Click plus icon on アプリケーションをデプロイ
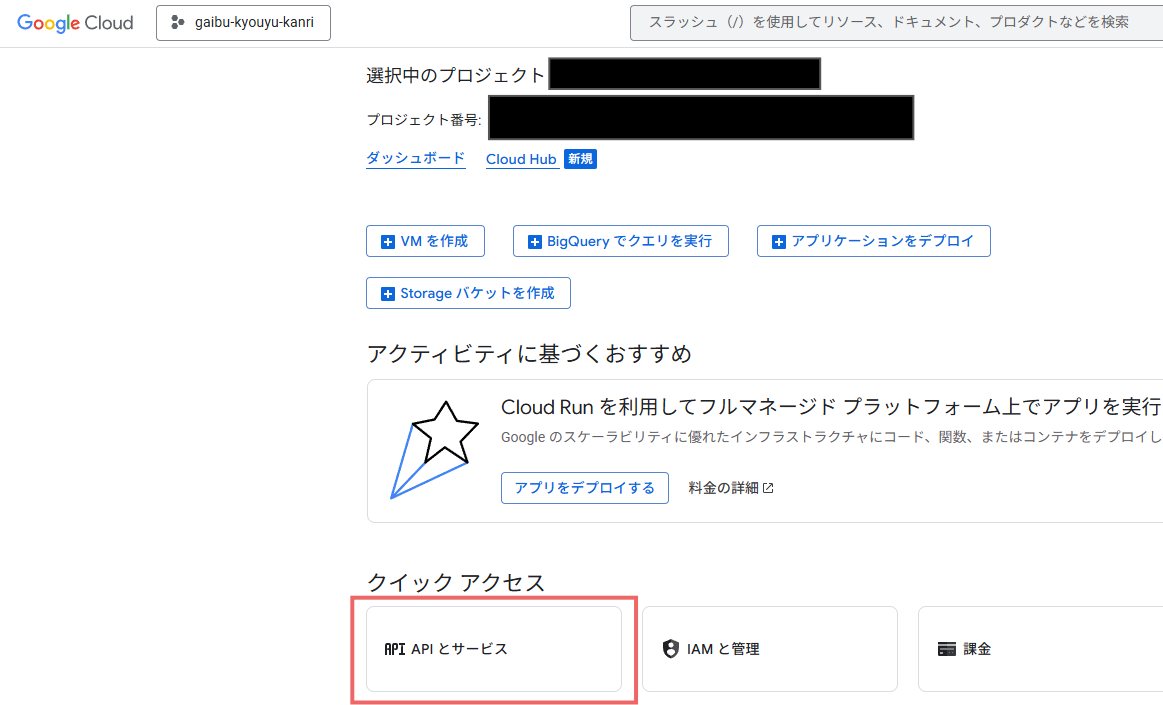This screenshot has height=705, width=1163. [778, 241]
